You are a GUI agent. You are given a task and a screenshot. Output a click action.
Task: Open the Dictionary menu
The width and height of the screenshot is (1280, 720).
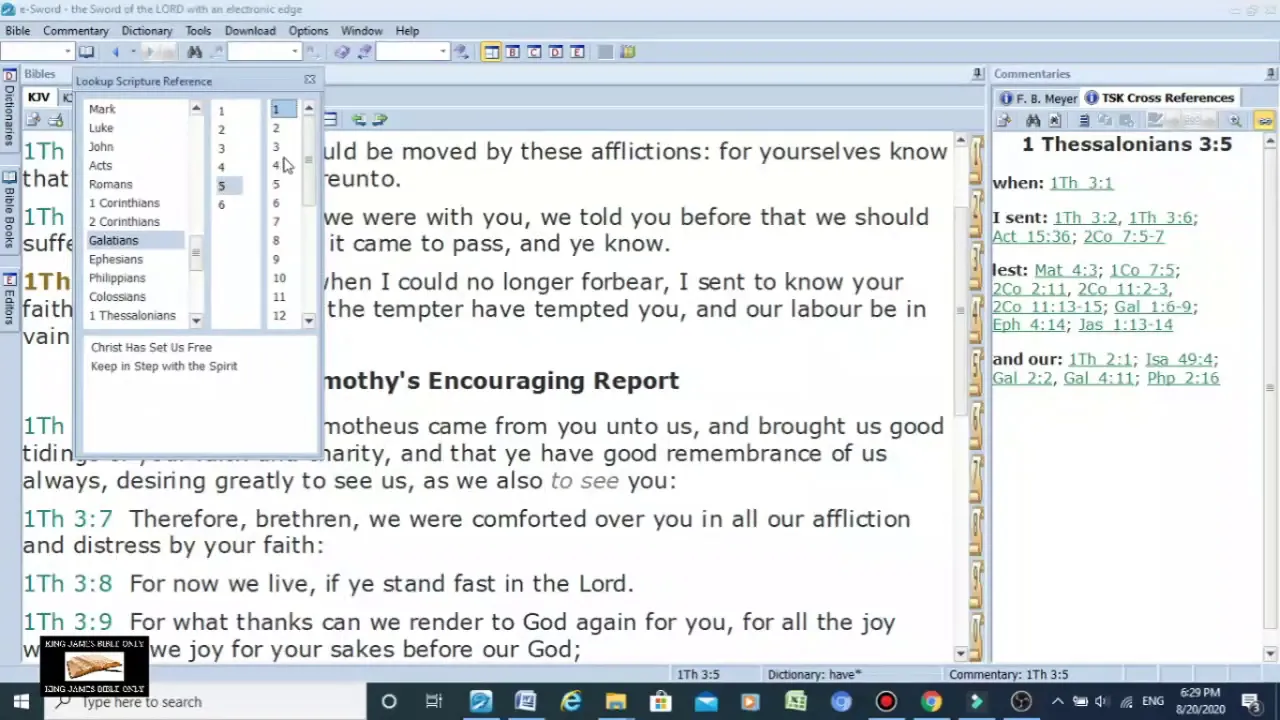point(147,31)
